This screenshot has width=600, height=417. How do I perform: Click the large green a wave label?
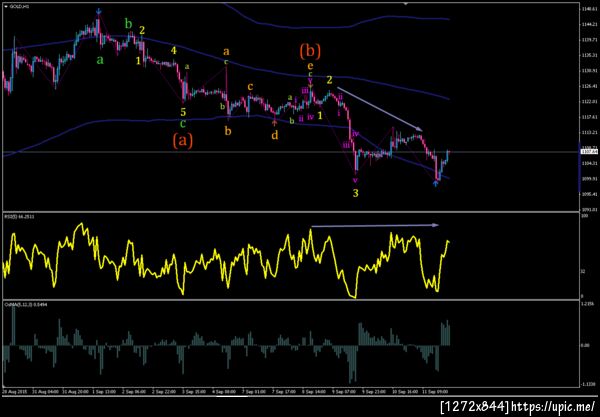pyautogui.click(x=100, y=60)
